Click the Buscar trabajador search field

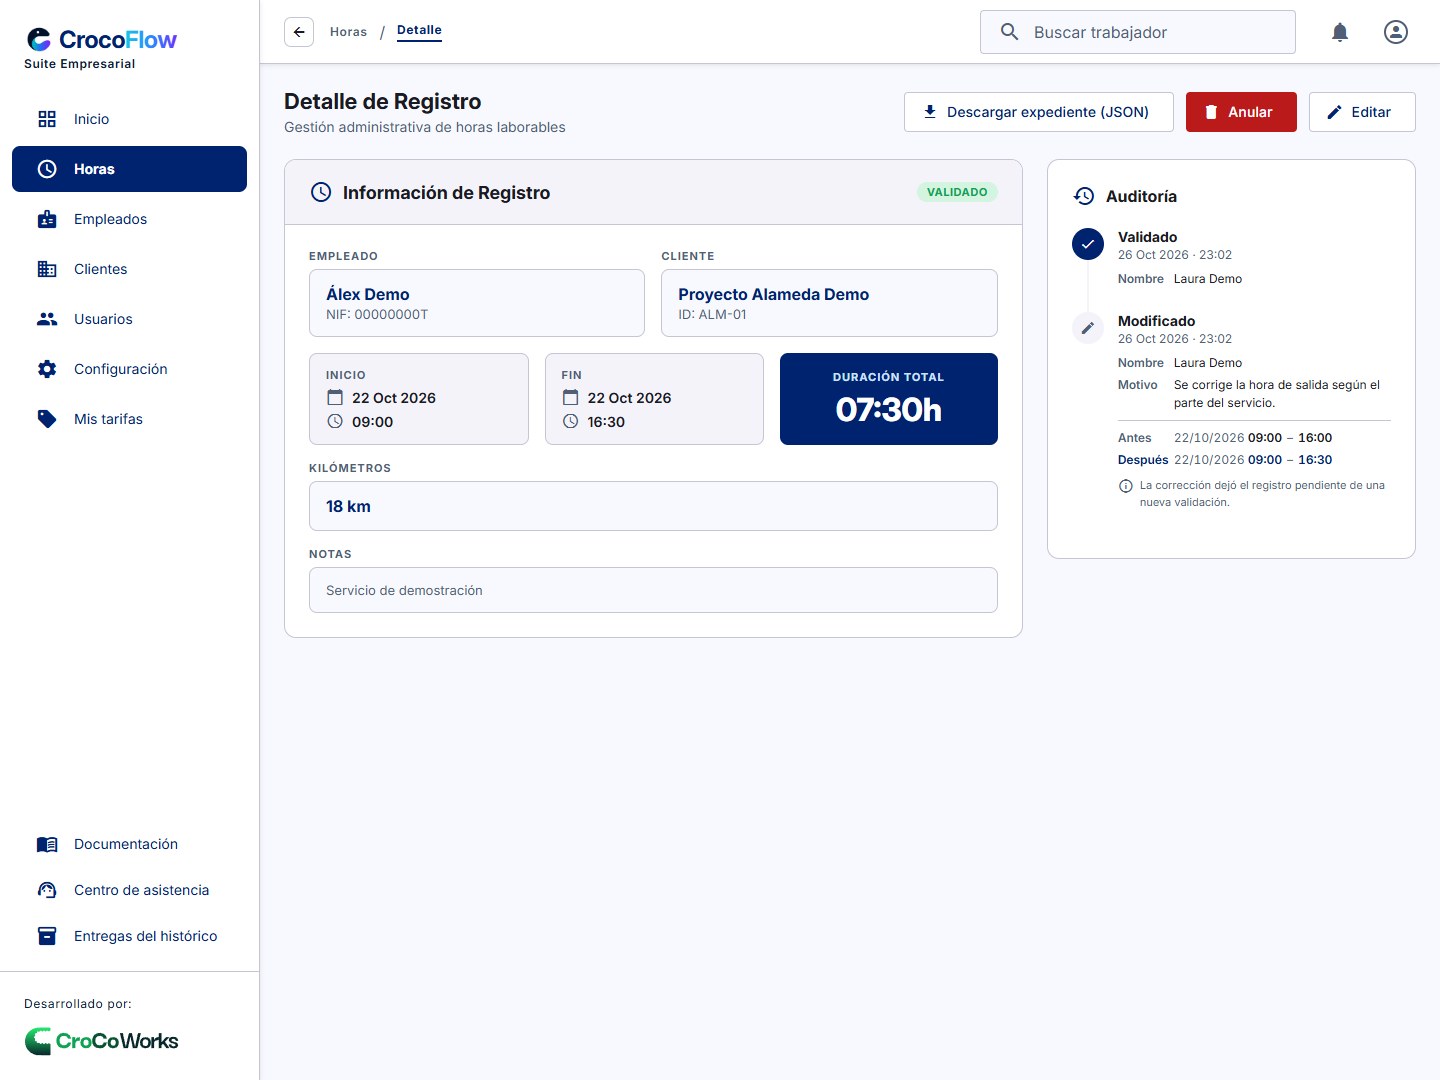click(1138, 32)
